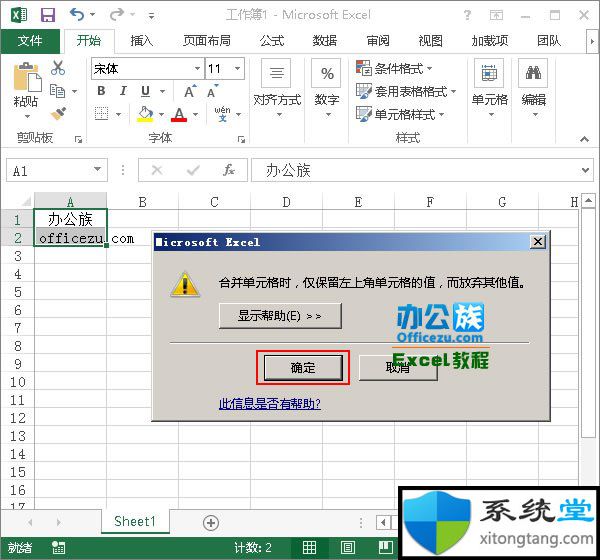Click 确定 in the merge warning dialog
600x560 pixels.
click(303, 367)
